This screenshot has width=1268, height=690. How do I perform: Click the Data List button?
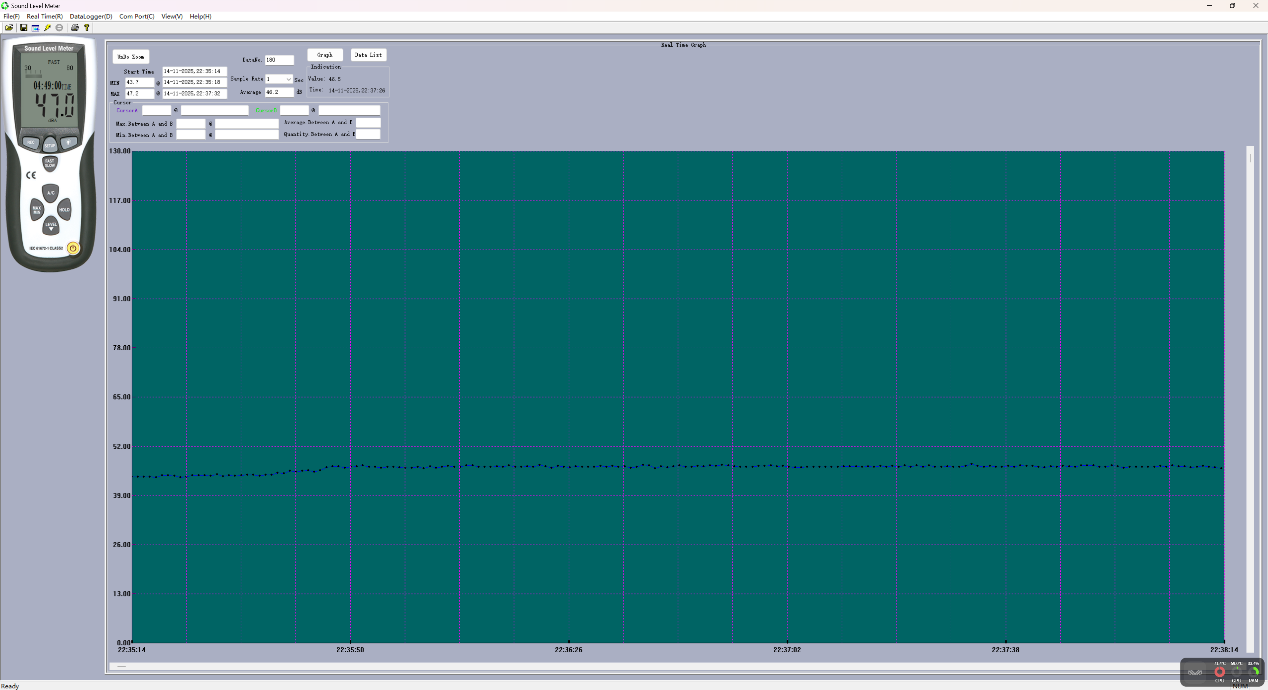point(368,55)
